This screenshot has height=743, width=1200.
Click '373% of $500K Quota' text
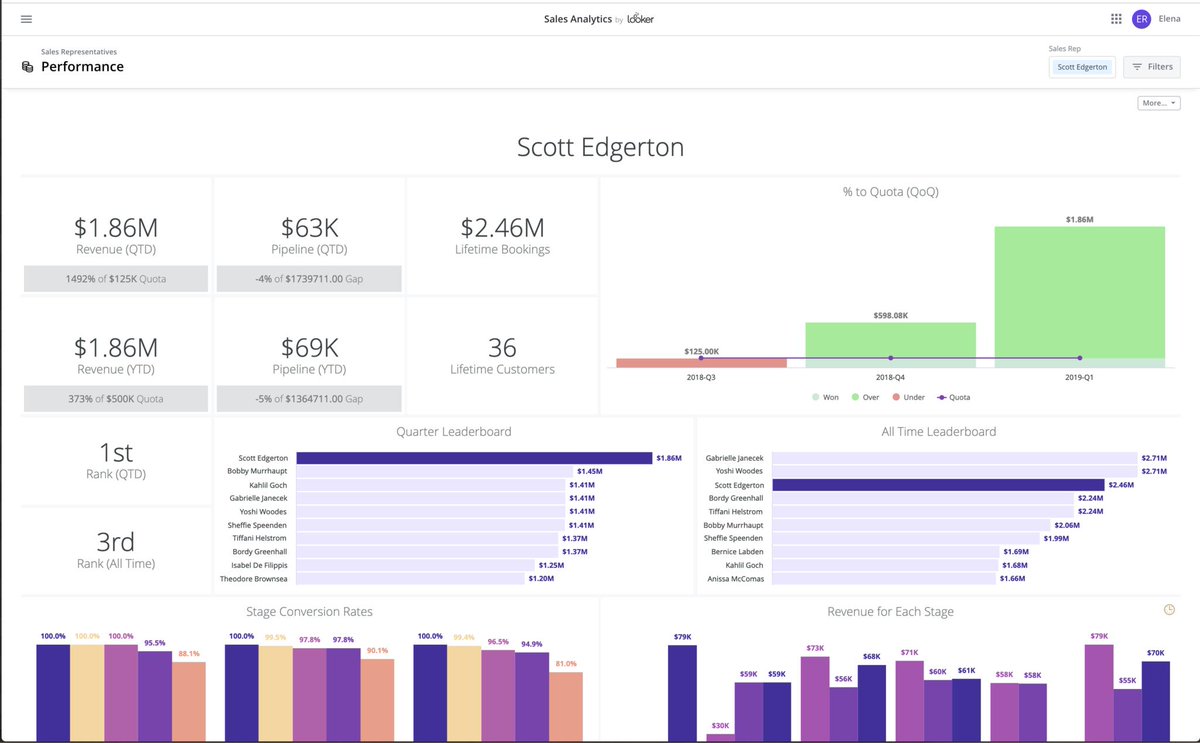tap(115, 399)
